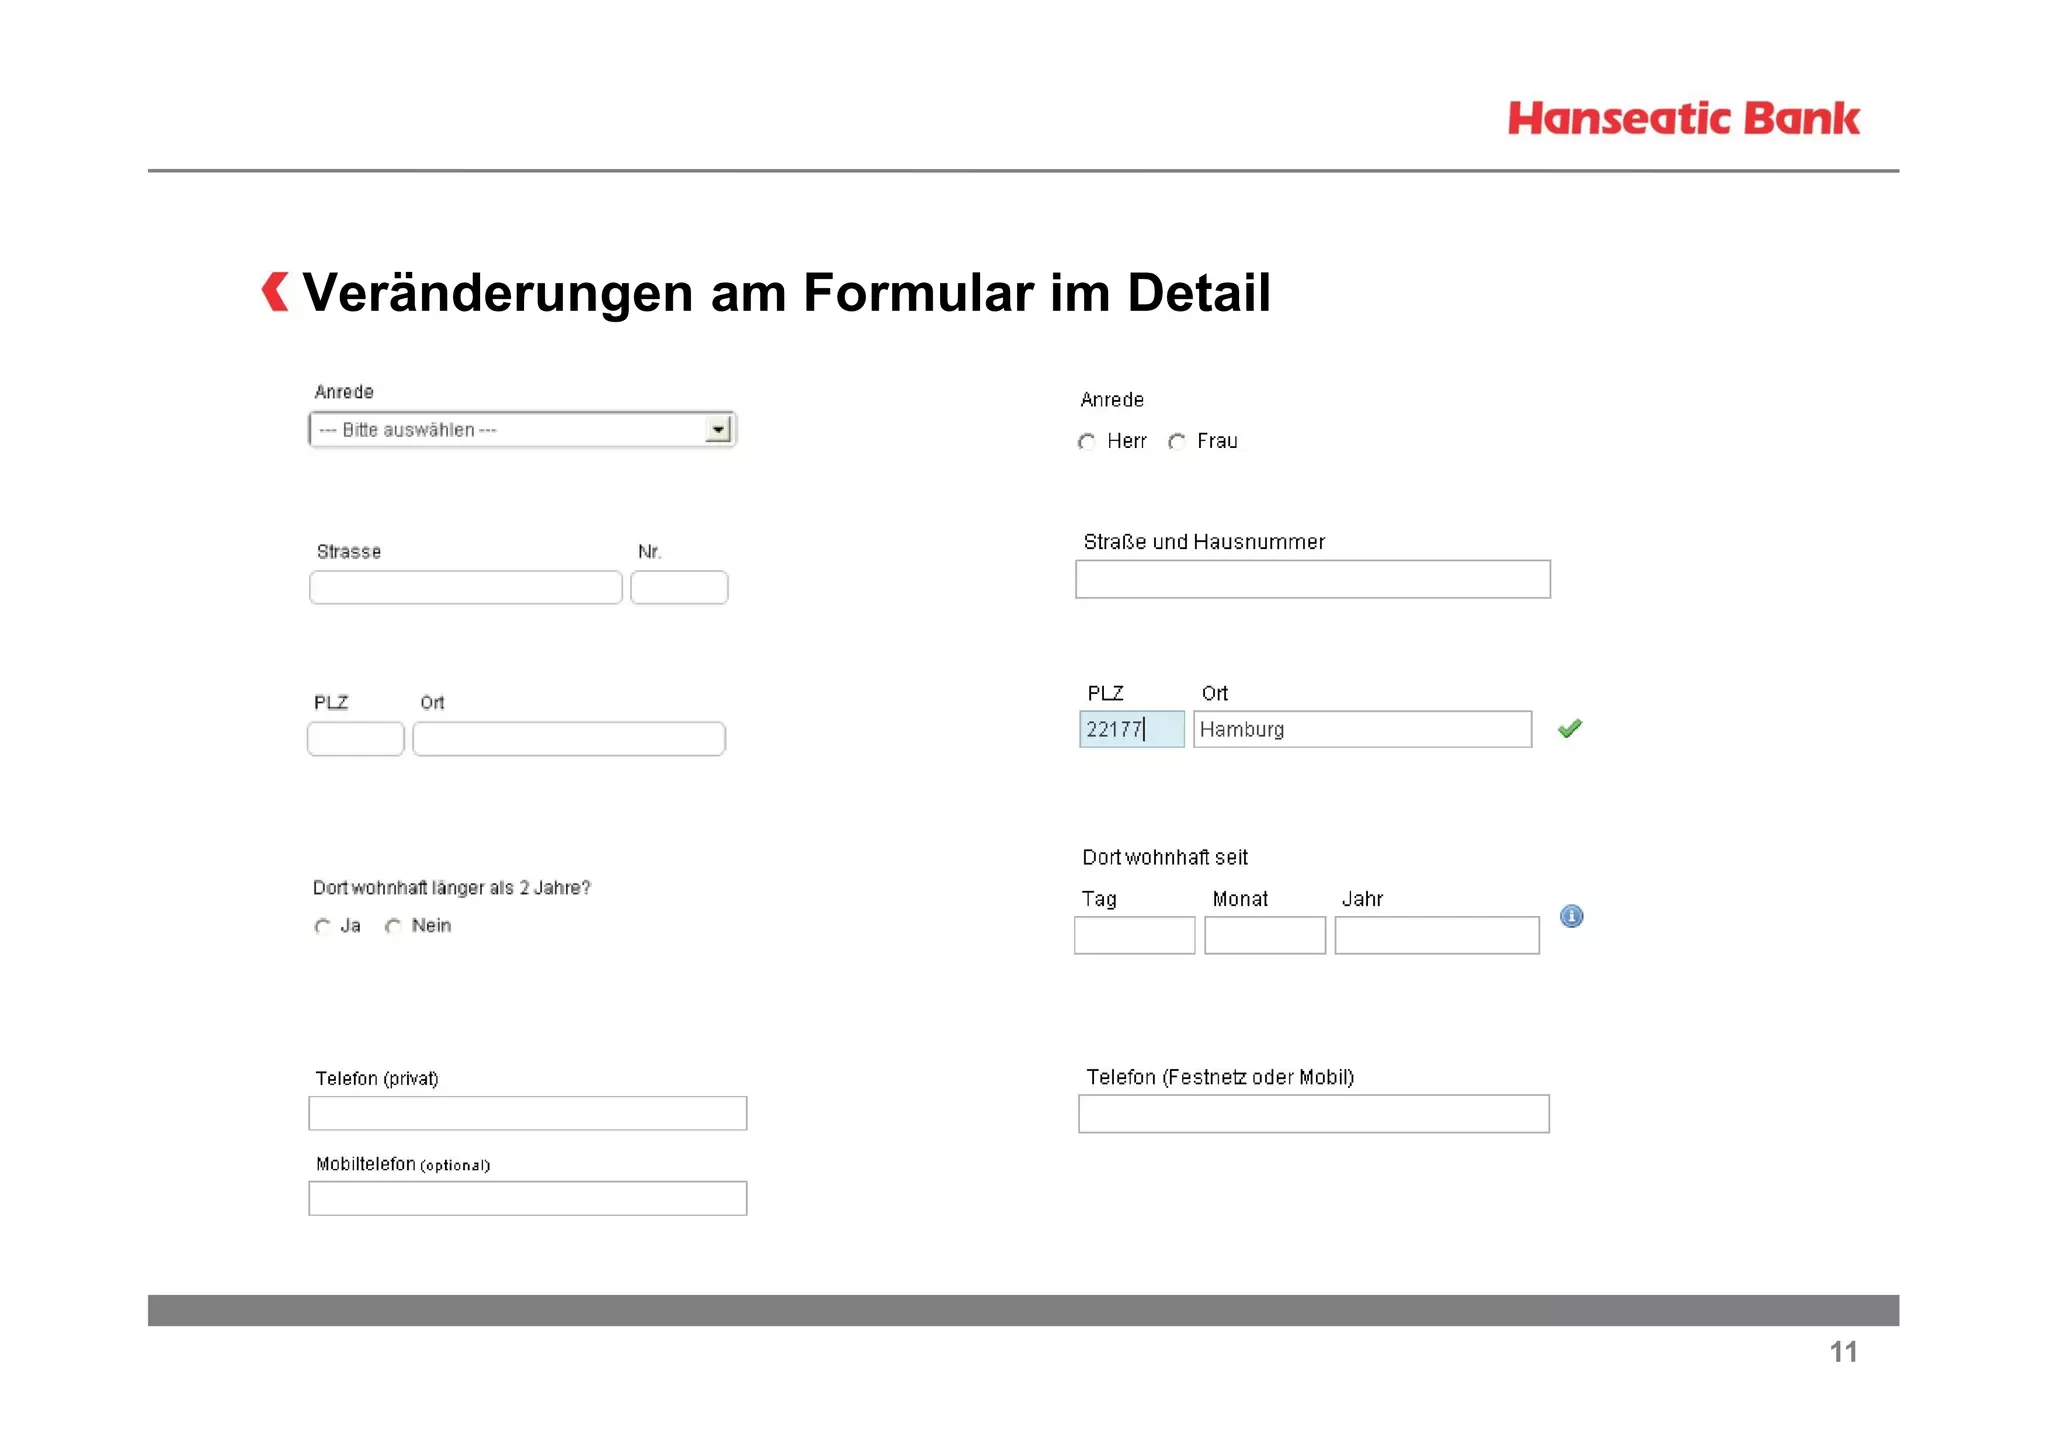Click the 'Dort wohnhaft seit' label
Viewport: 2048px width, 1448px height.
pyautogui.click(x=1165, y=857)
